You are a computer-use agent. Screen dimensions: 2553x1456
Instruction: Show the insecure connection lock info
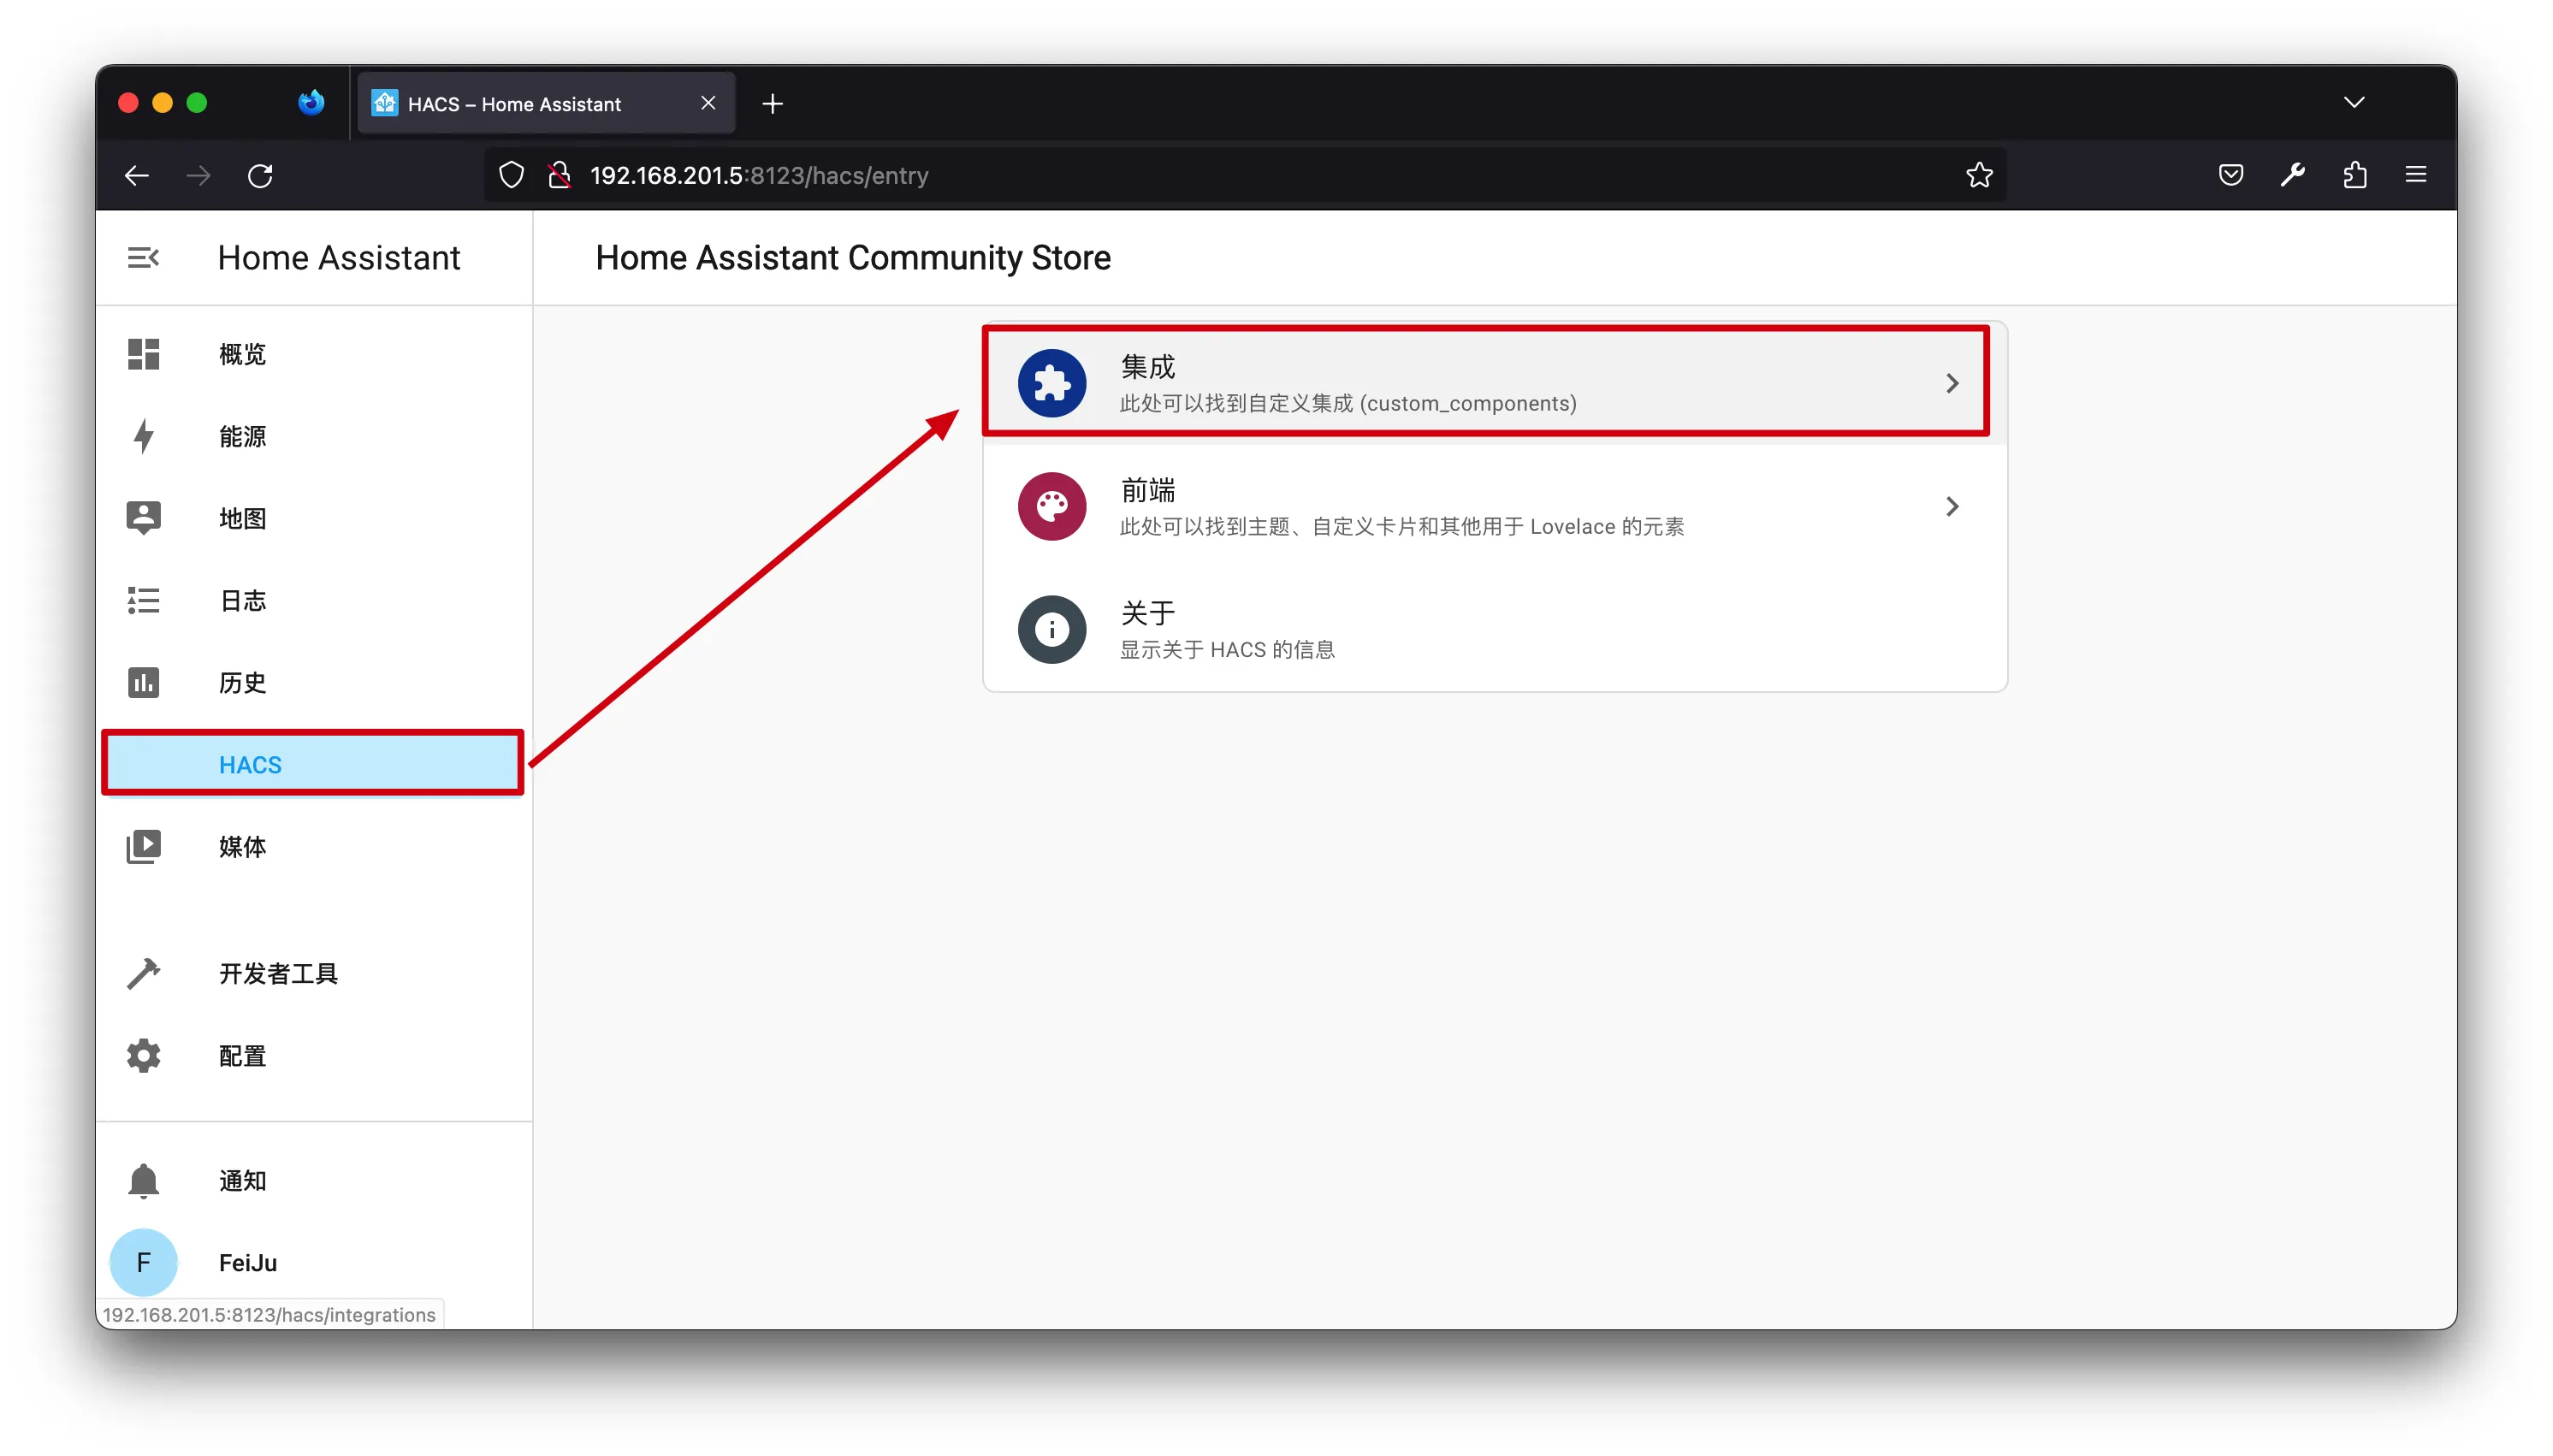pyautogui.click(x=560, y=175)
